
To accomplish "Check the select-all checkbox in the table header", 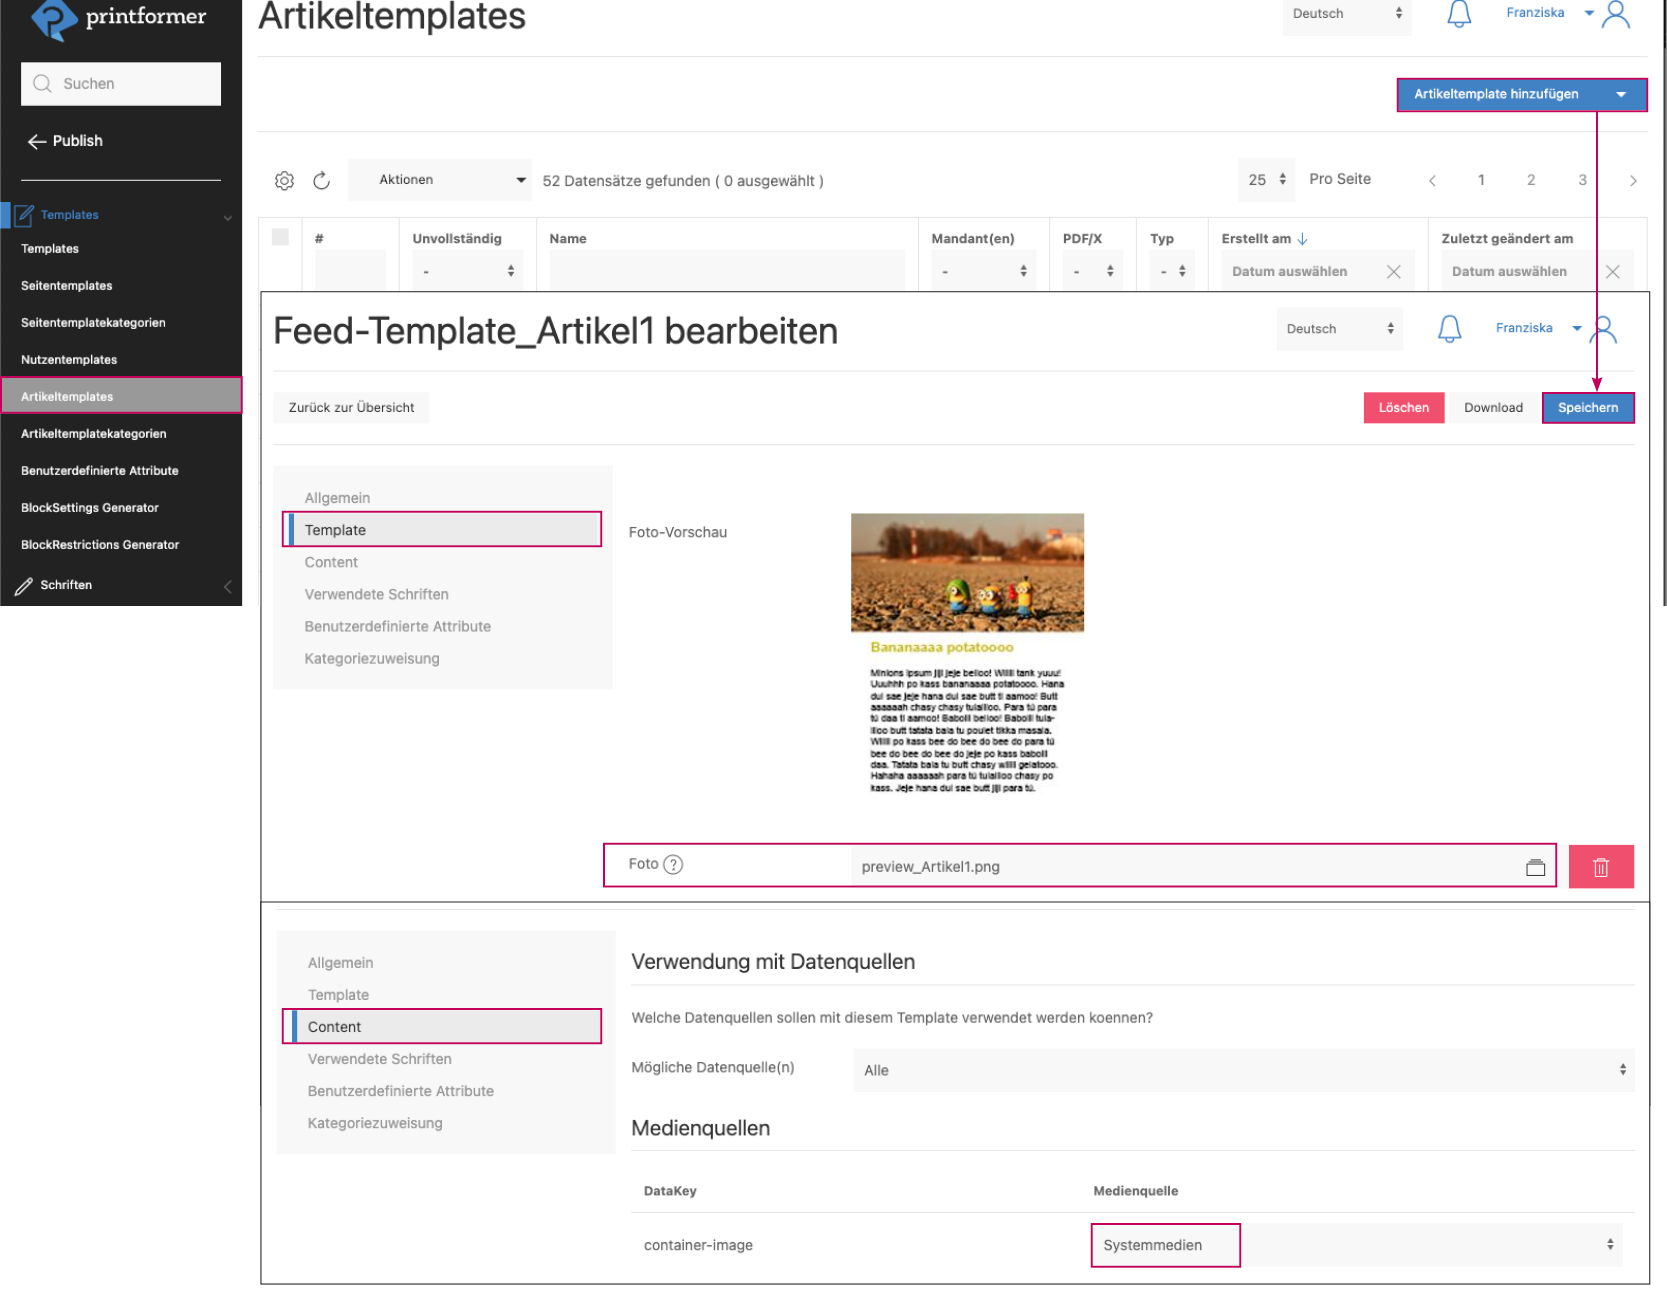I will [x=280, y=237].
